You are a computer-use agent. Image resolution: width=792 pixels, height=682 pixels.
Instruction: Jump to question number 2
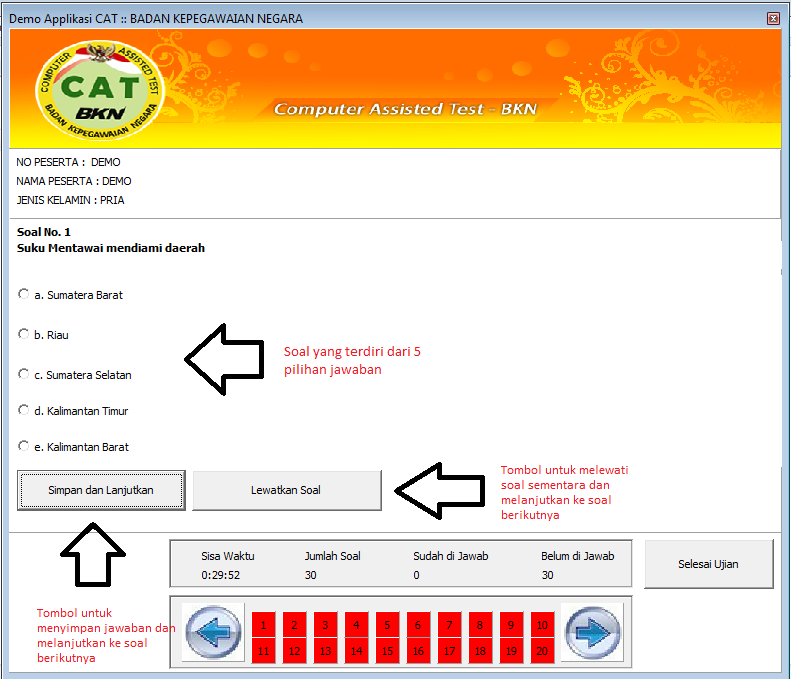(294, 625)
